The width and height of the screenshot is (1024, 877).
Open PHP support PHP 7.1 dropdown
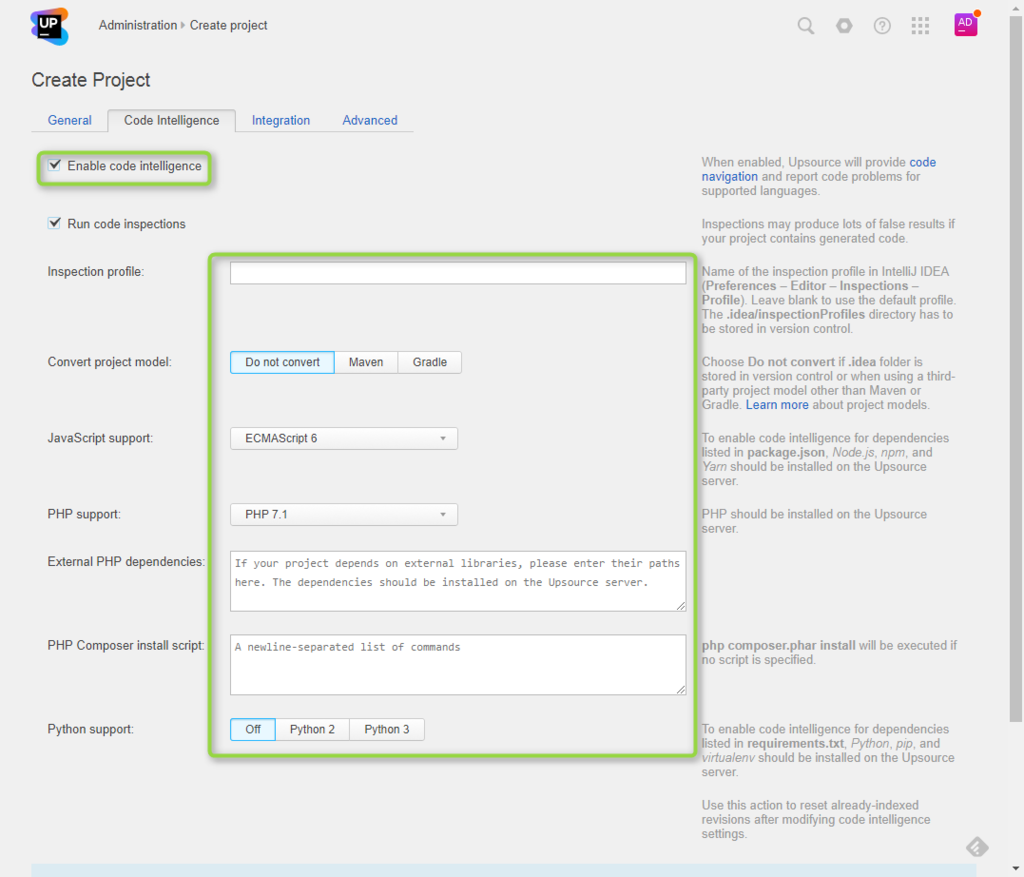tap(344, 514)
